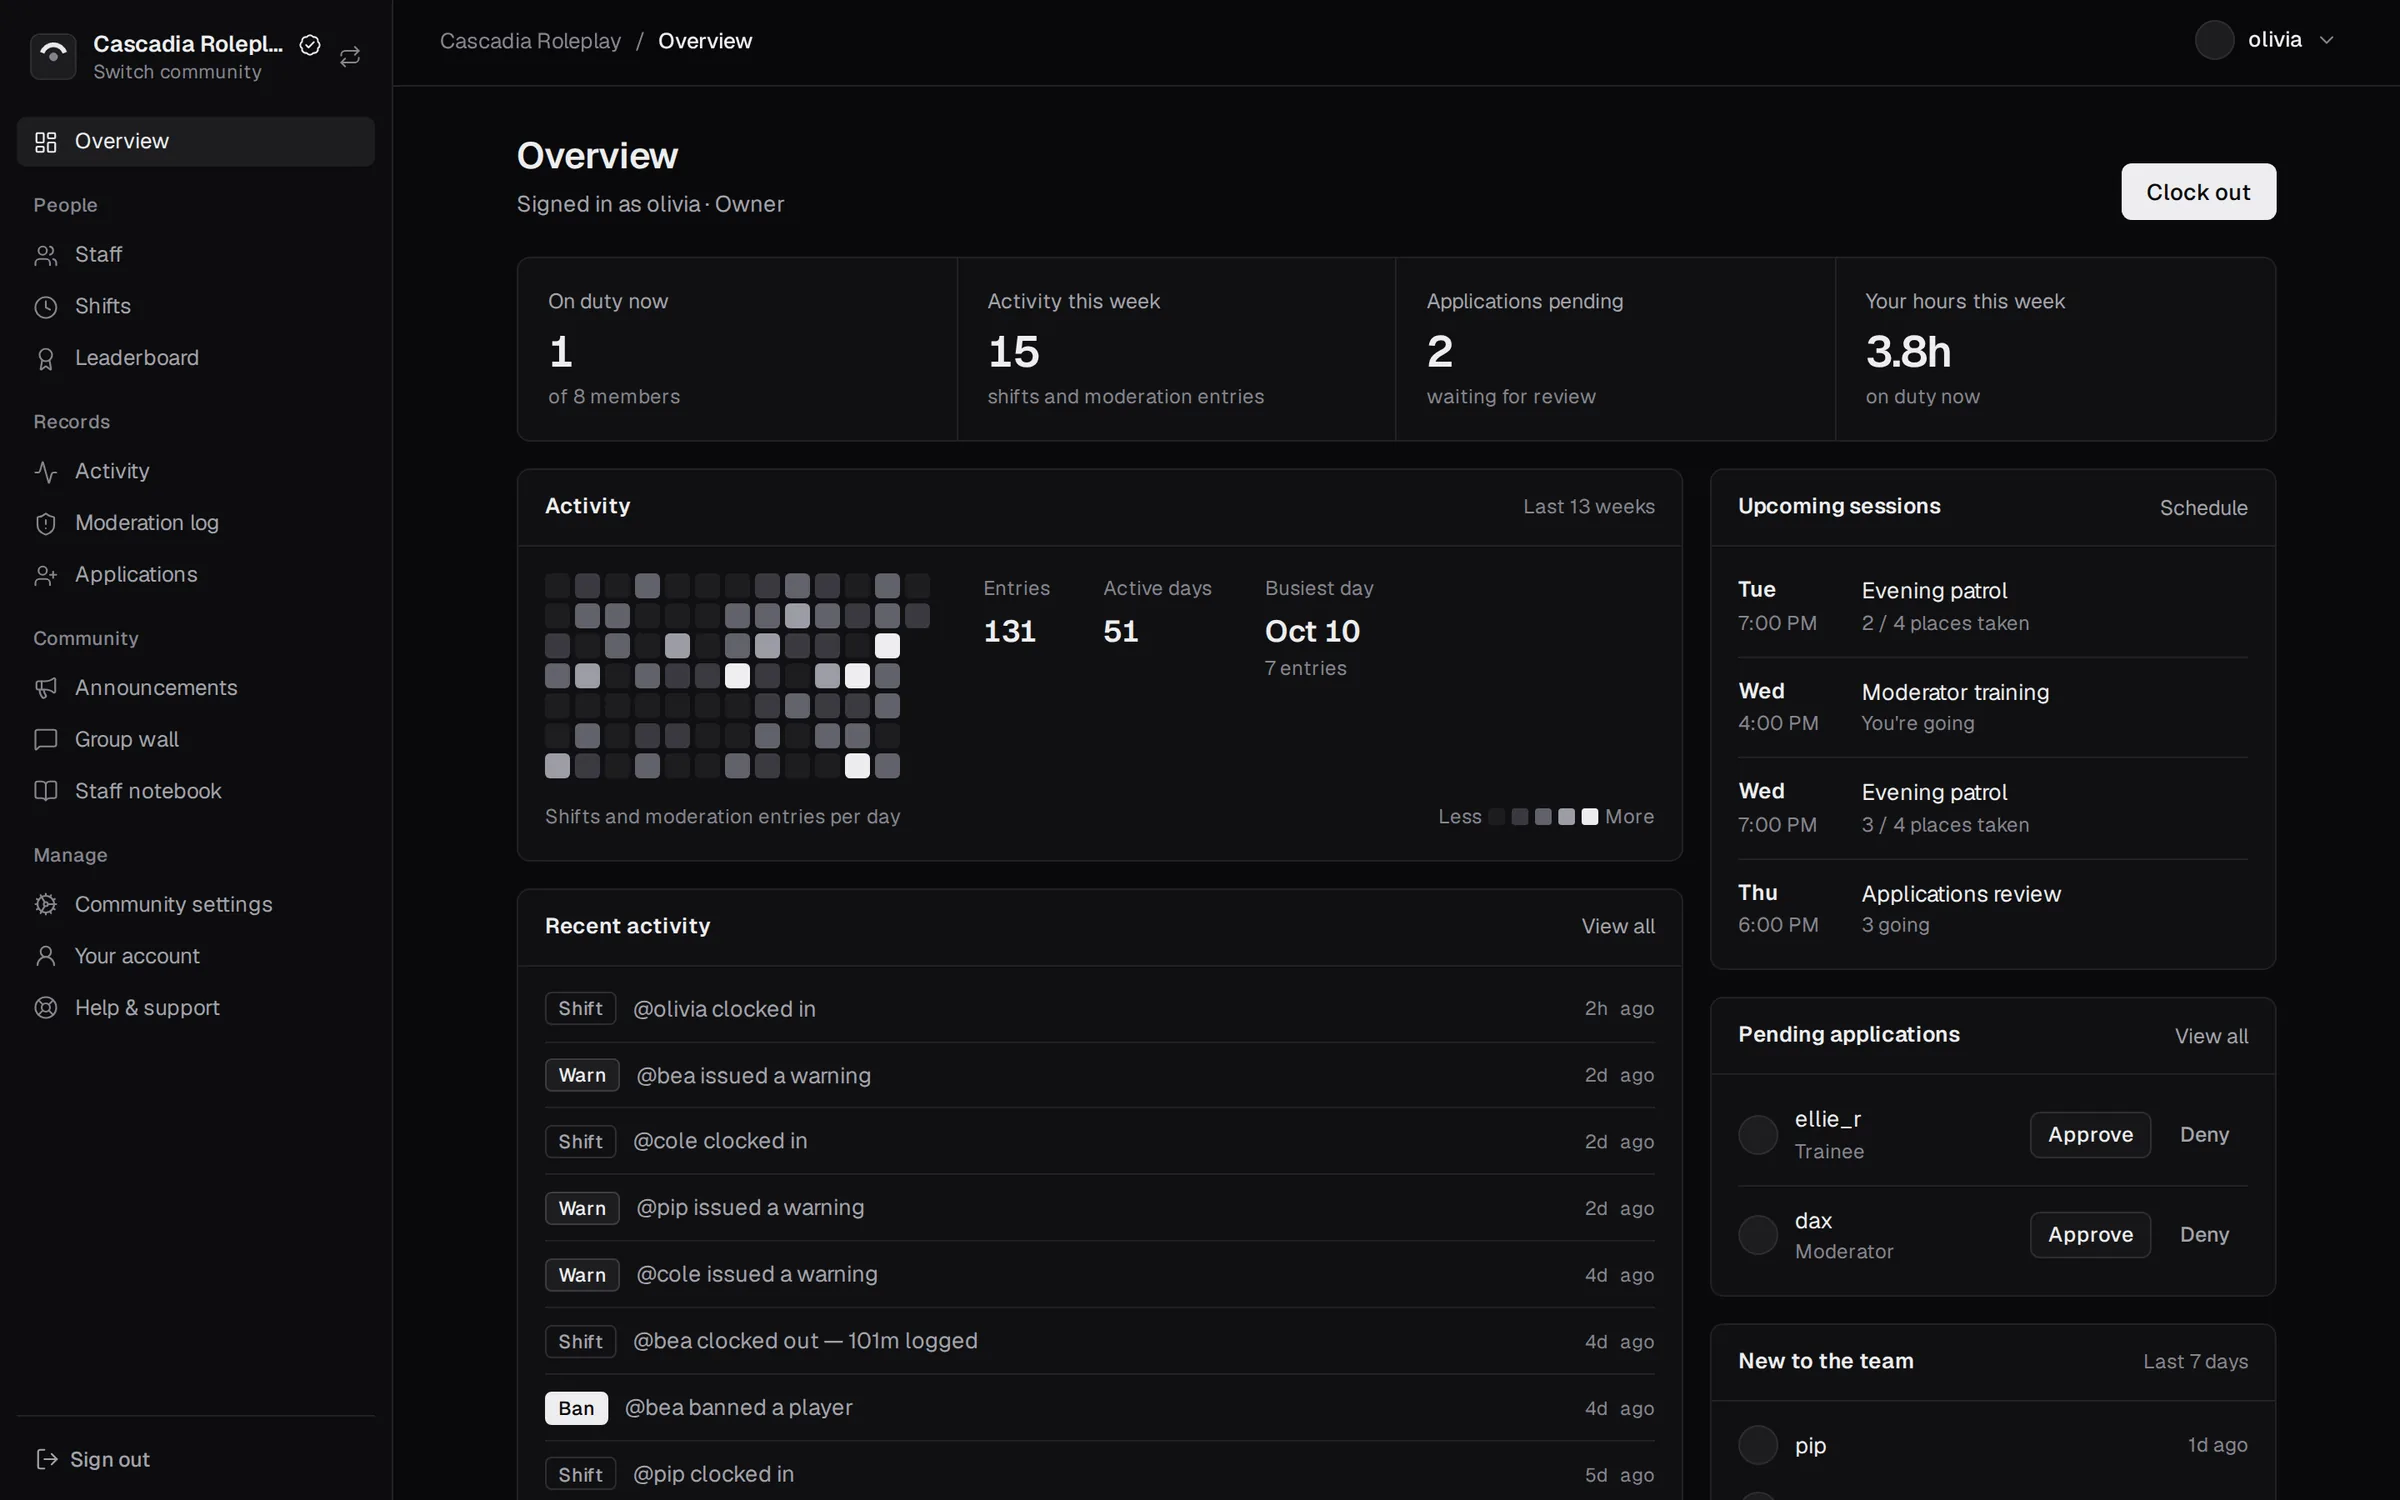Click the Shifts clock icon

[x=46, y=307]
